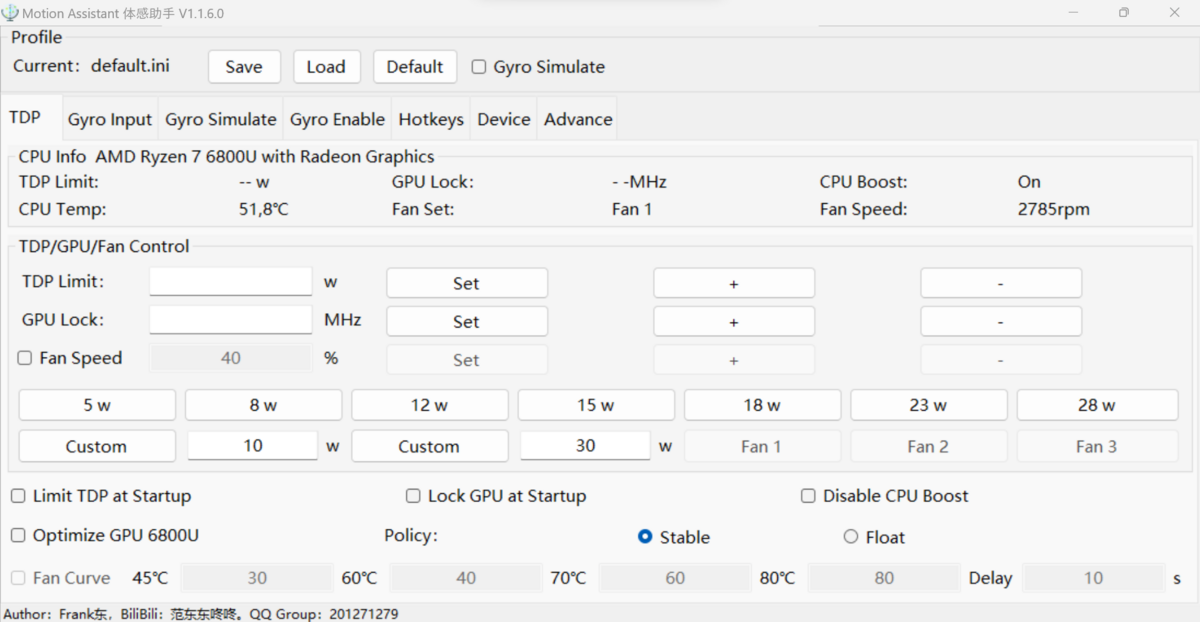Select the Float policy radio button
1200x622 pixels.
tap(851, 537)
